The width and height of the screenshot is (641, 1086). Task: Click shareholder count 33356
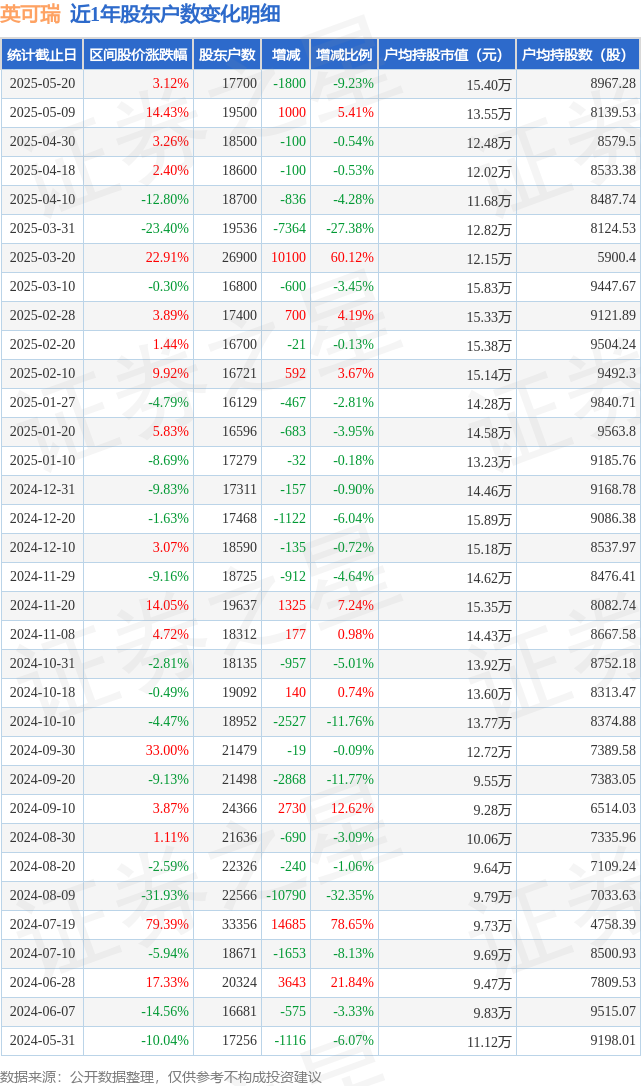tap(239, 924)
